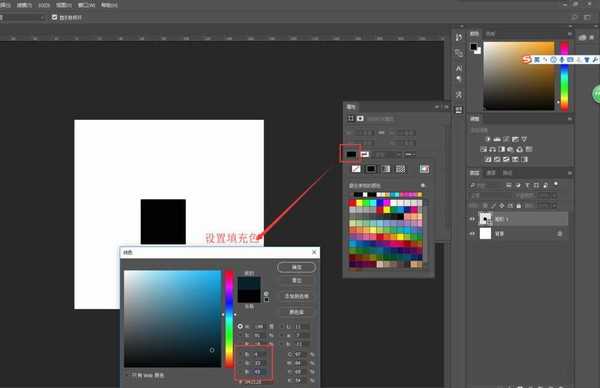Open the stroke type dropdown in Properties
This screenshot has width=600, height=388.
point(410,154)
